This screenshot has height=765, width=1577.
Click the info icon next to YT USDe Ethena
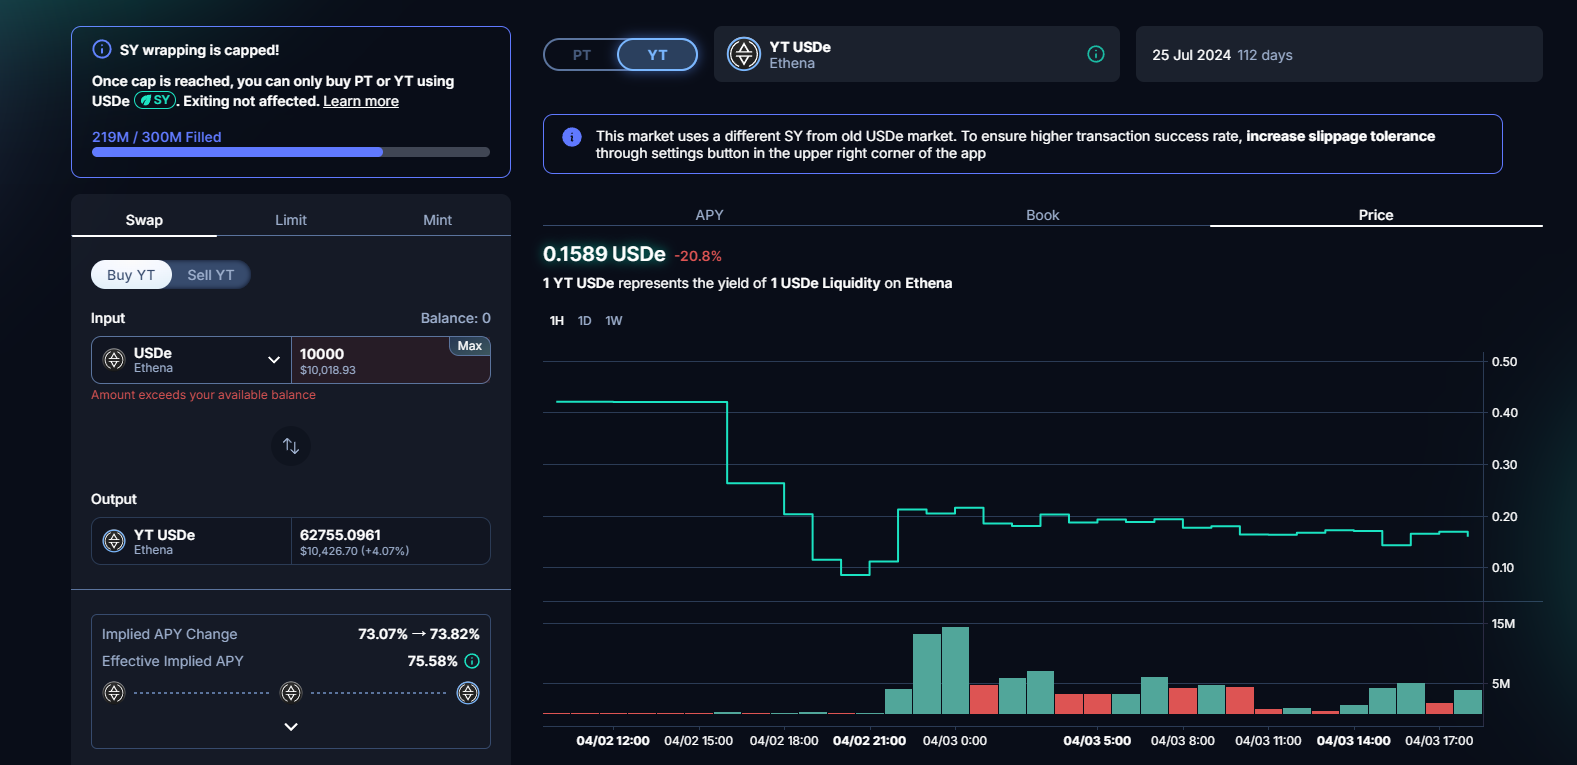pos(1096,54)
